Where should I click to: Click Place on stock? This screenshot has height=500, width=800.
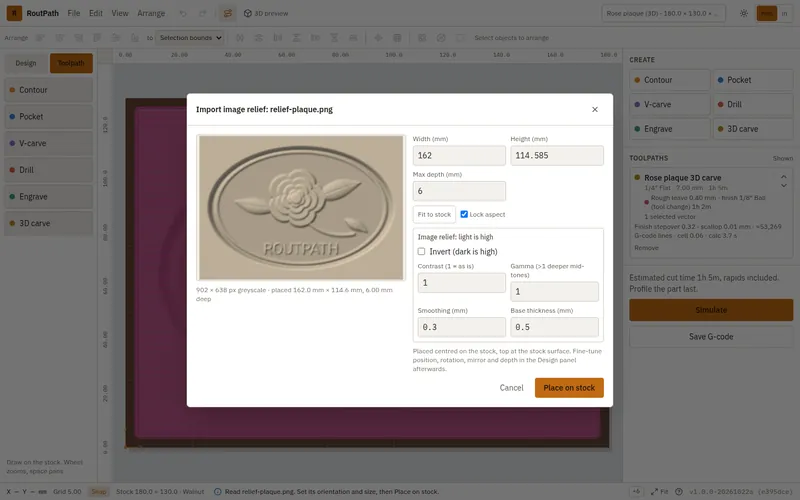569,388
